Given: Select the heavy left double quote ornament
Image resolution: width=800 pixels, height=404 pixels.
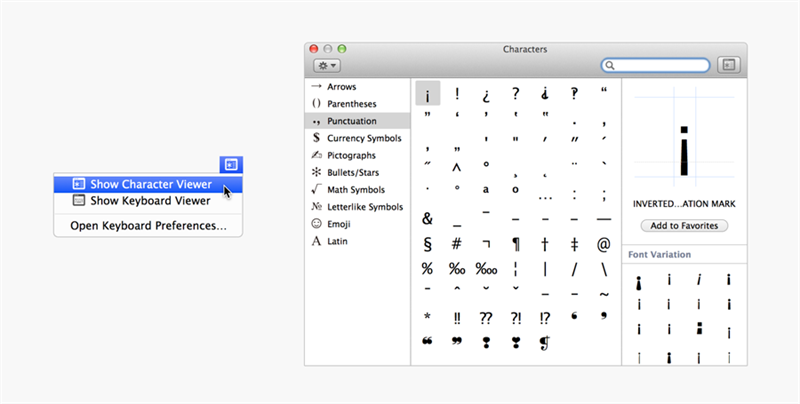Looking at the screenshot, I should click(427, 341).
